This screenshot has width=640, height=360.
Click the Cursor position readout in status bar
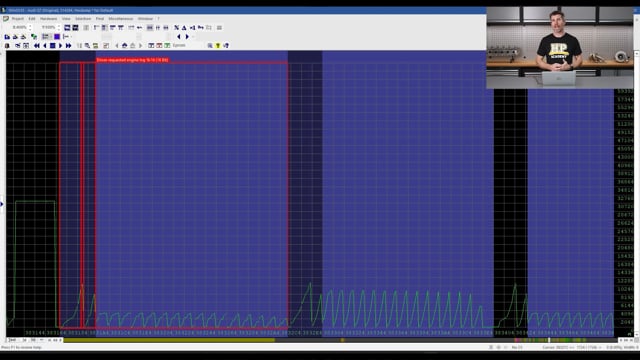[572, 347]
